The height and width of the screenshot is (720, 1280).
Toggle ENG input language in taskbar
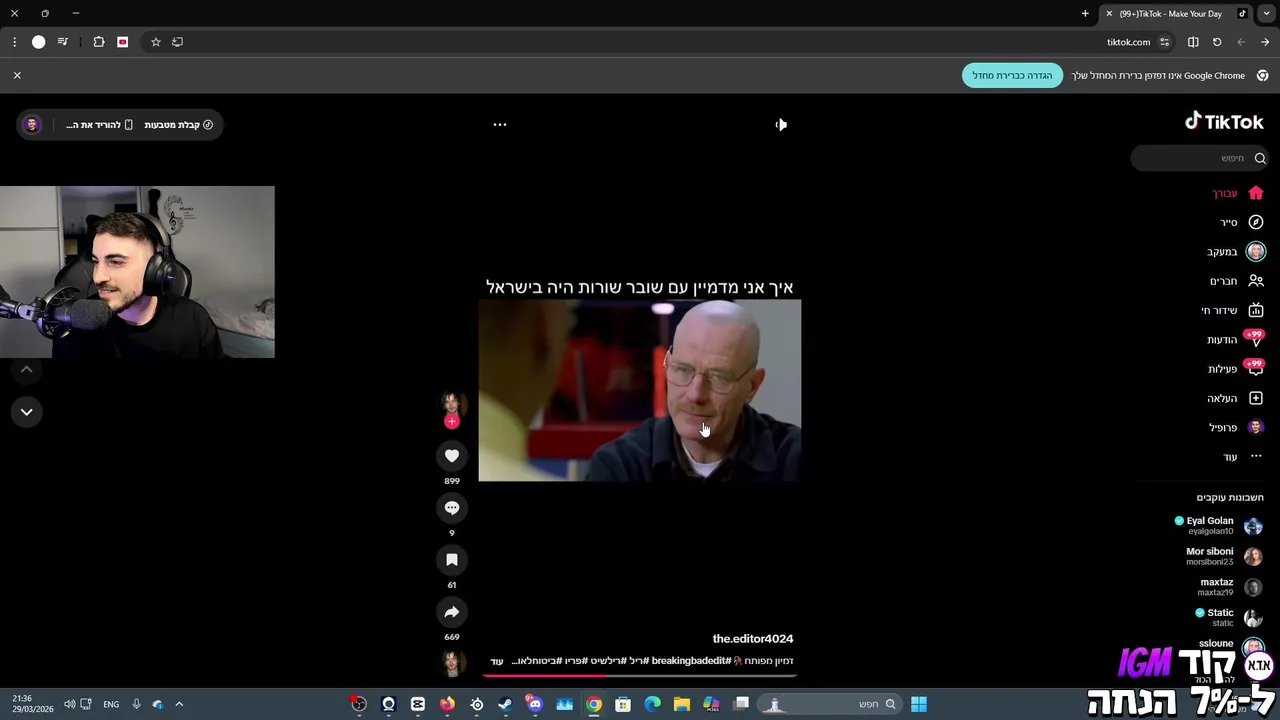point(111,704)
